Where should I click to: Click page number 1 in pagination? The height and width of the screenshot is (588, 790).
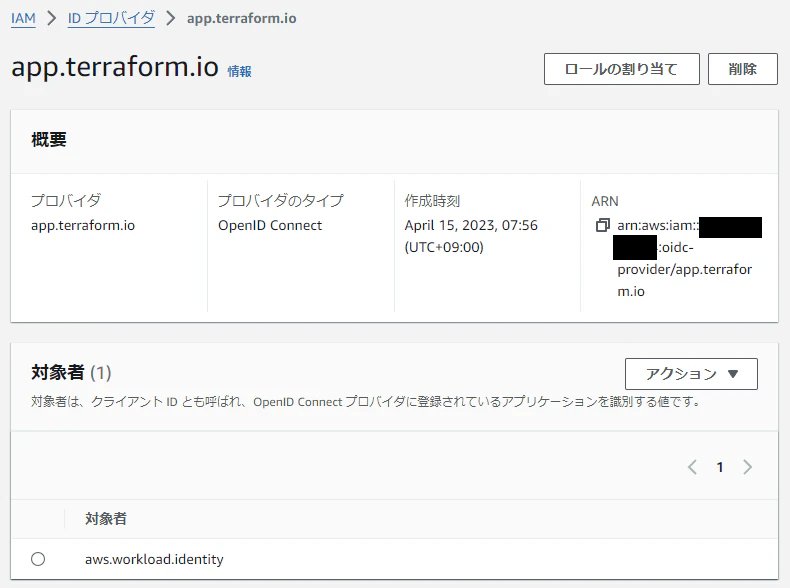click(x=720, y=467)
